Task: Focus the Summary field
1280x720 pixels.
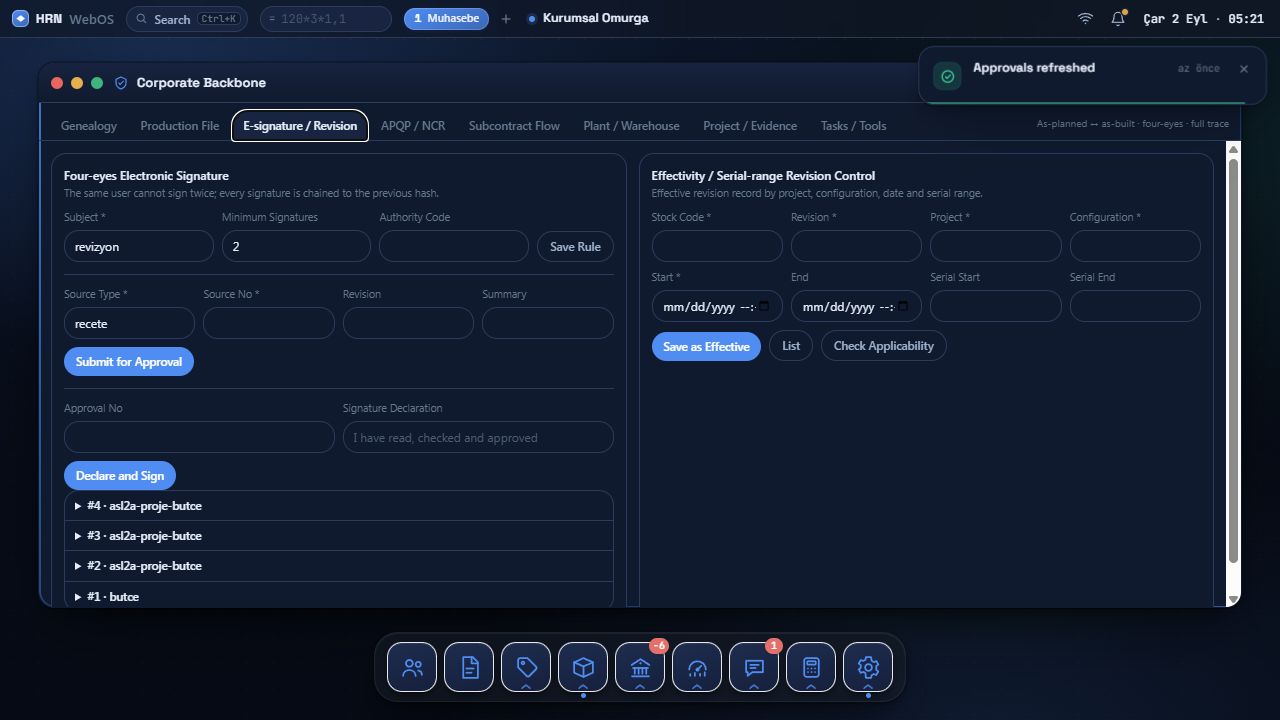Action: (548, 324)
